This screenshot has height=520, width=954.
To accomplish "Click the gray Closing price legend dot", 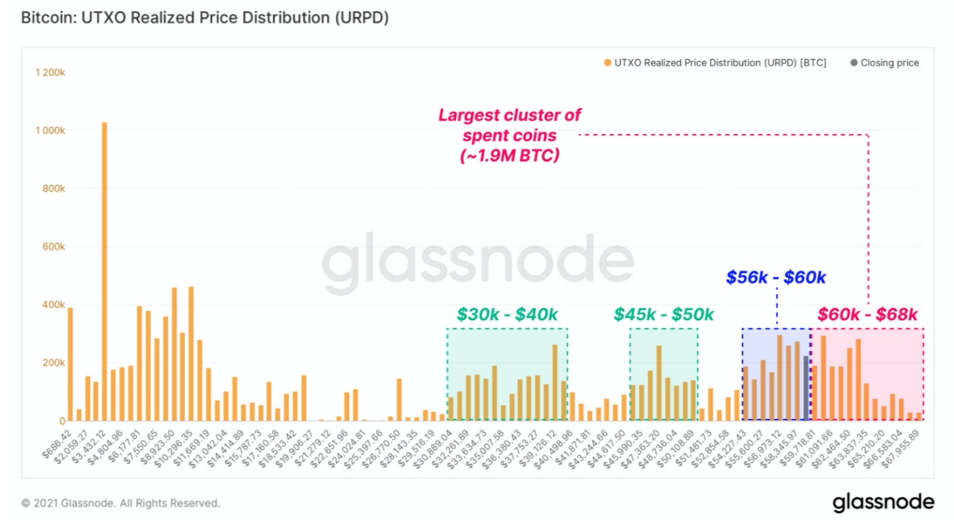I will coord(854,63).
